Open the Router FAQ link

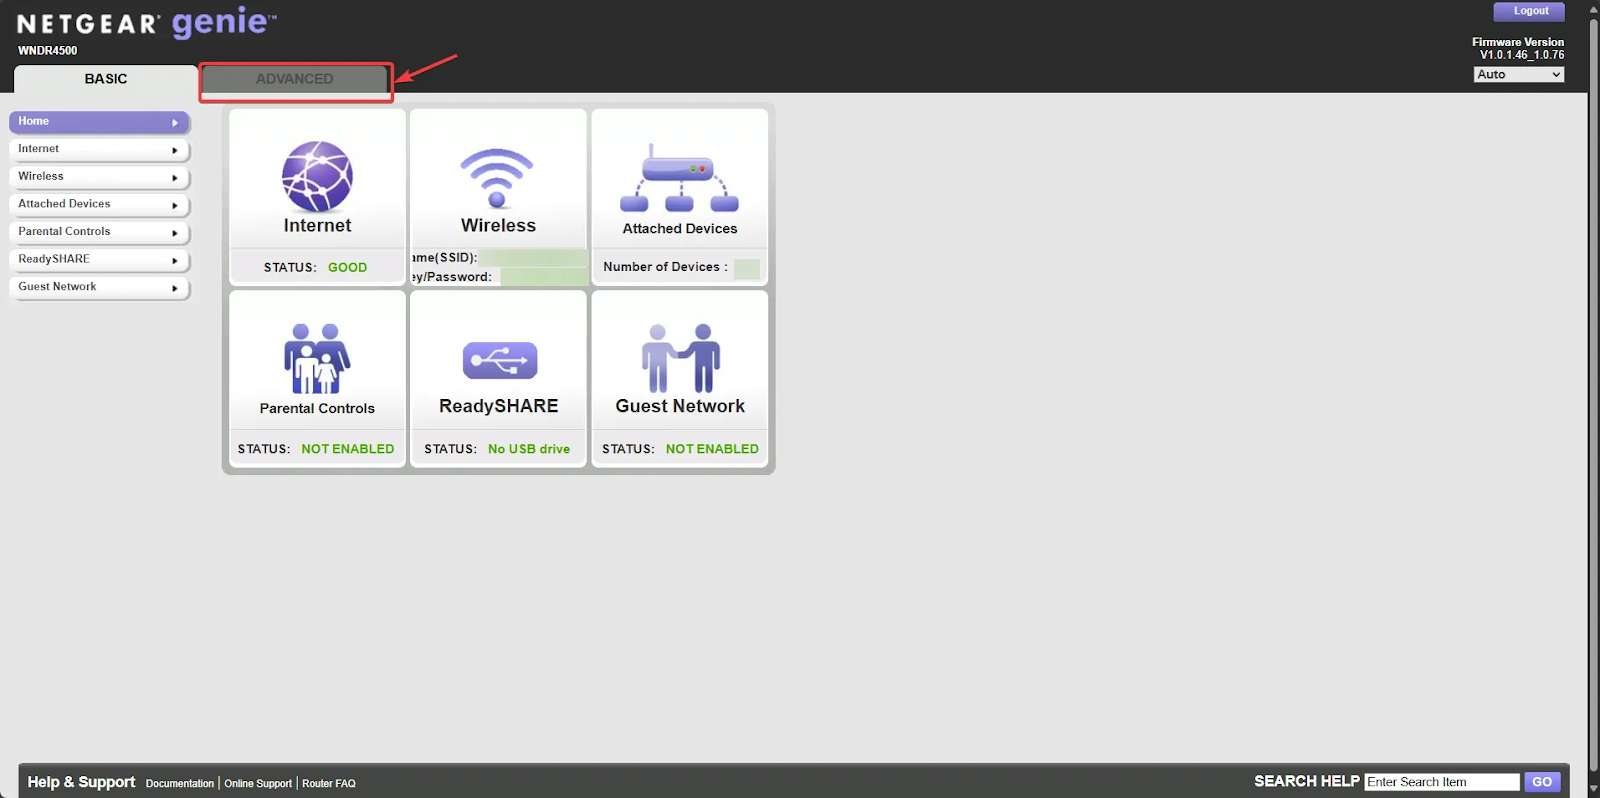329,783
